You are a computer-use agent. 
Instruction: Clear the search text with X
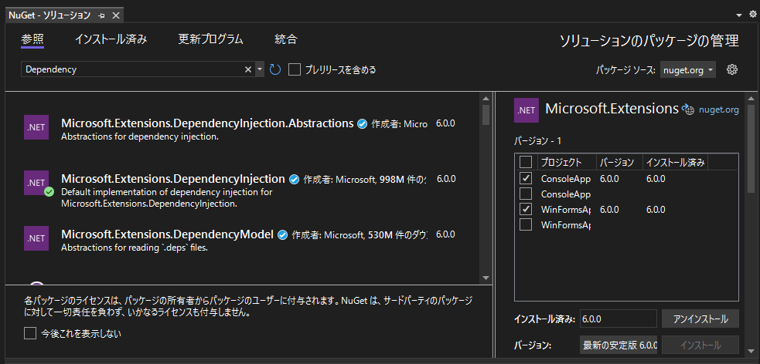click(x=248, y=69)
